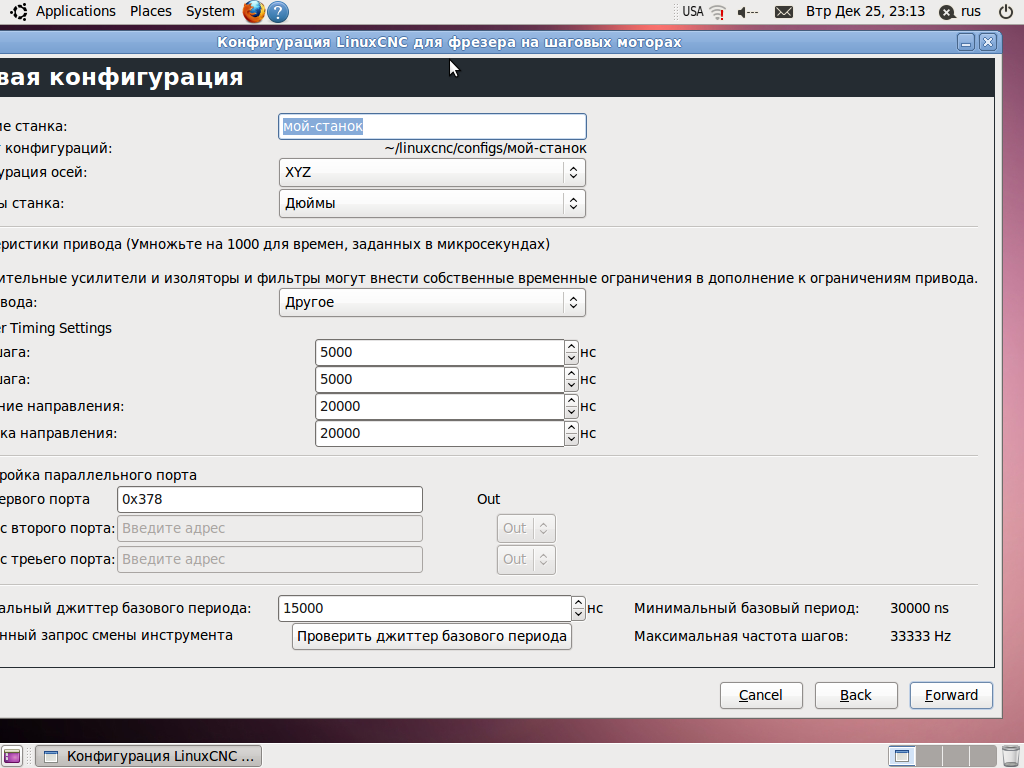Decrease the second 5000 step space value
Image resolution: width=1024 pixels, height=768 pixels.
(571, 385)
